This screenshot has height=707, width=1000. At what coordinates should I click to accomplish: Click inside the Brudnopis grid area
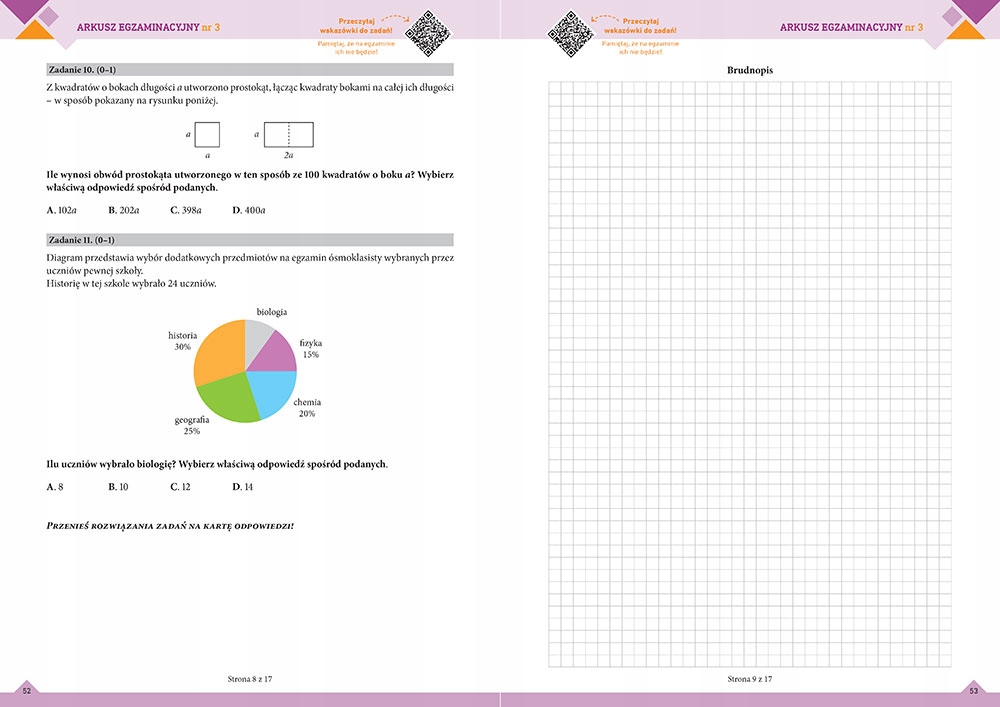pyautogui.click(x=749, y=374)
